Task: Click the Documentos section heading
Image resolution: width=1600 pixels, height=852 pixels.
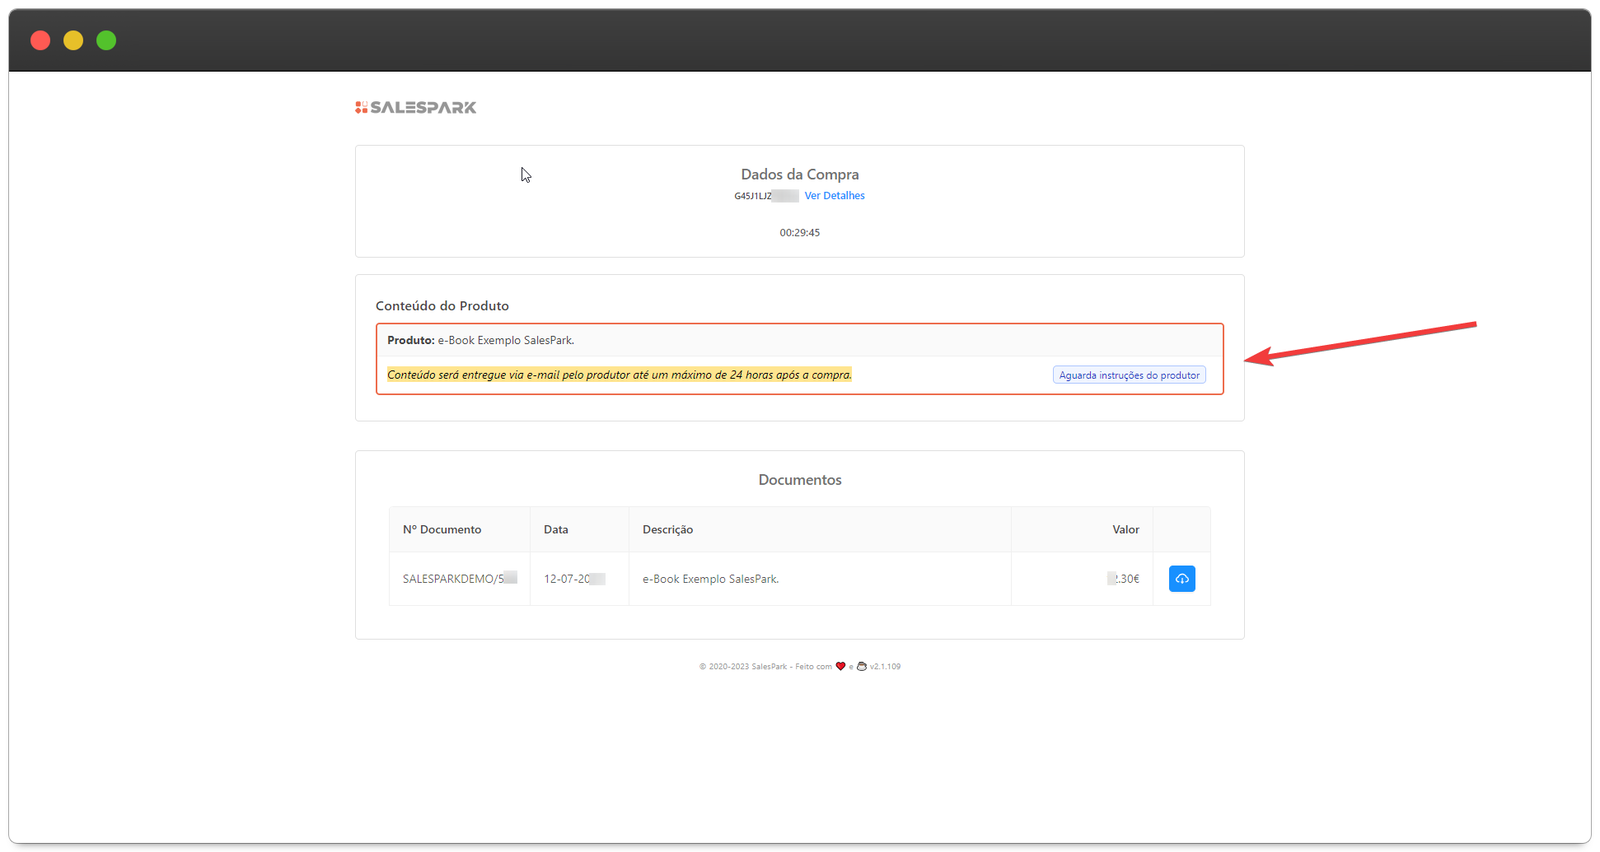Action: (800, 480)
